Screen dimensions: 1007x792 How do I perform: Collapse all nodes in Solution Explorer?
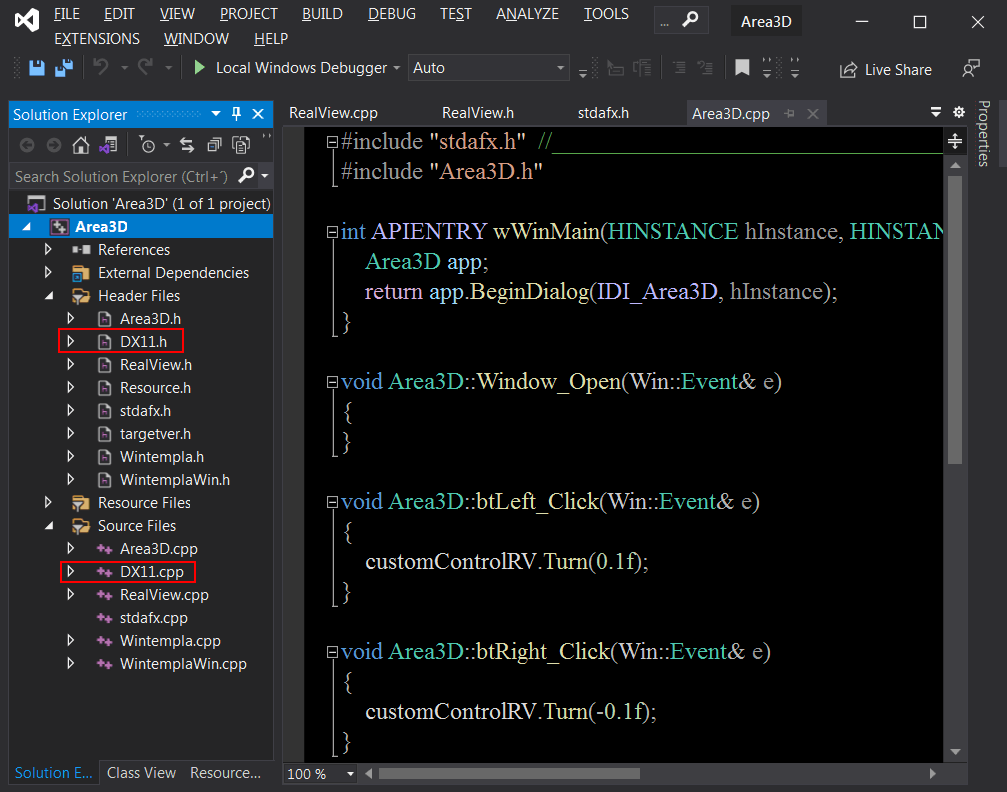coord(214,145)
